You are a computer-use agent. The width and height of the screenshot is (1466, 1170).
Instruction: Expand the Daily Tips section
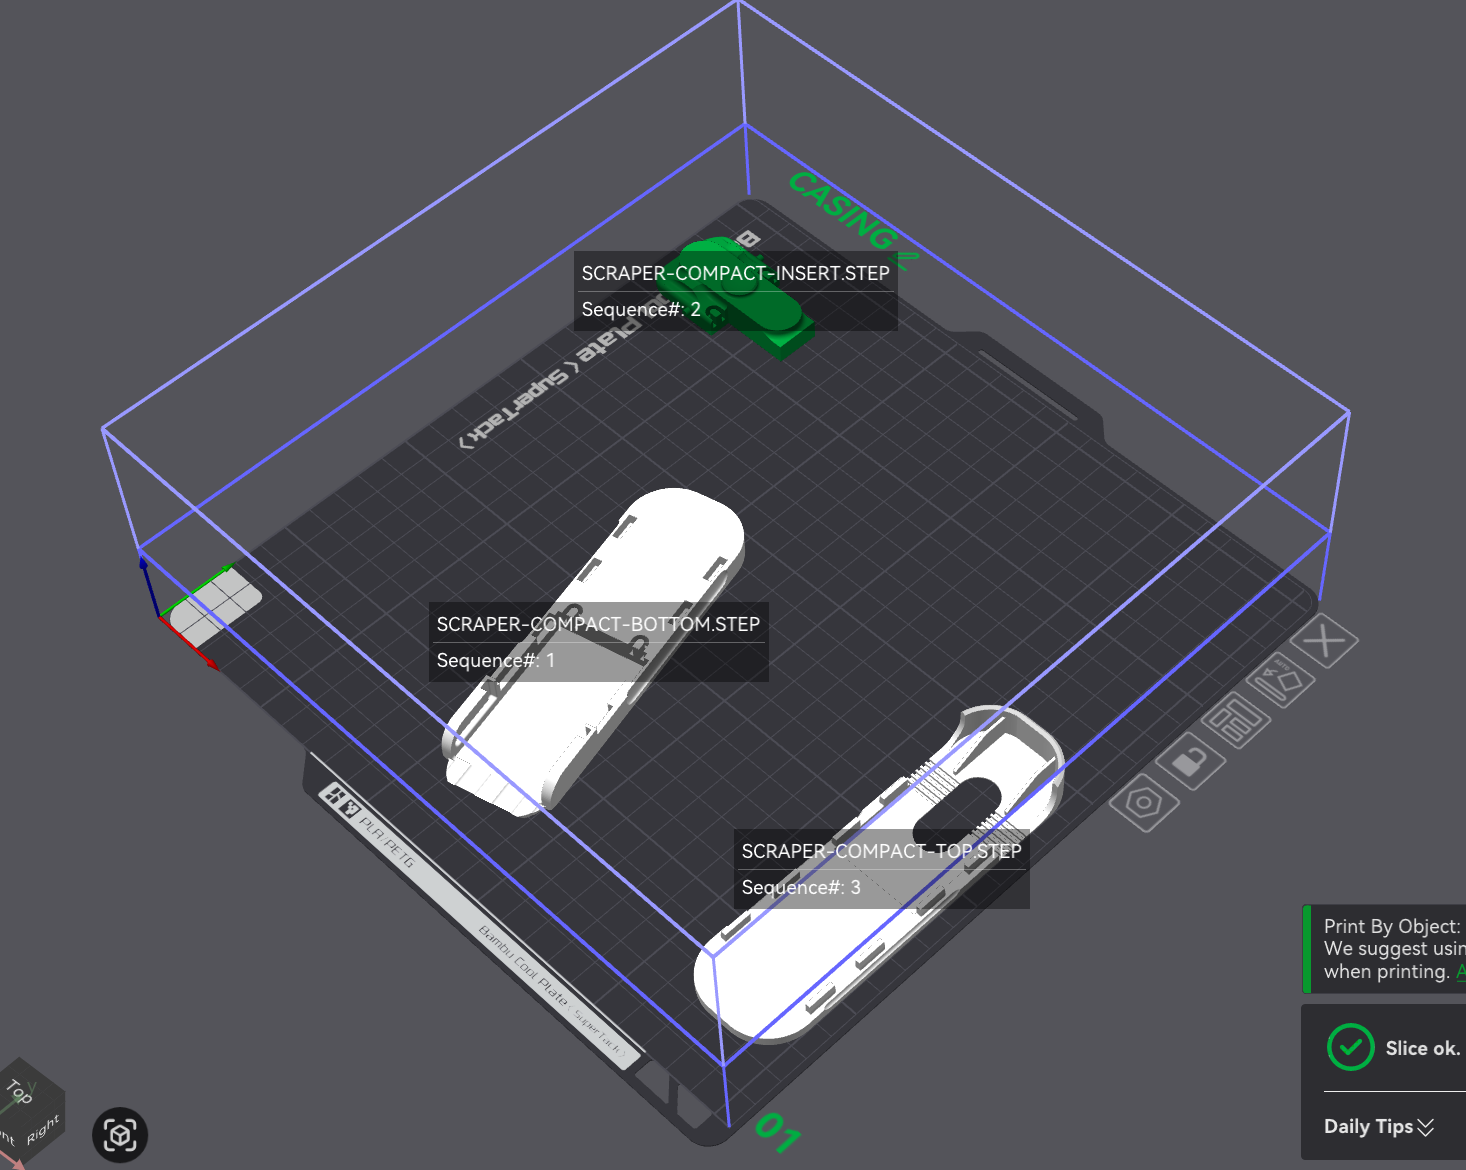point(1379,1127)
